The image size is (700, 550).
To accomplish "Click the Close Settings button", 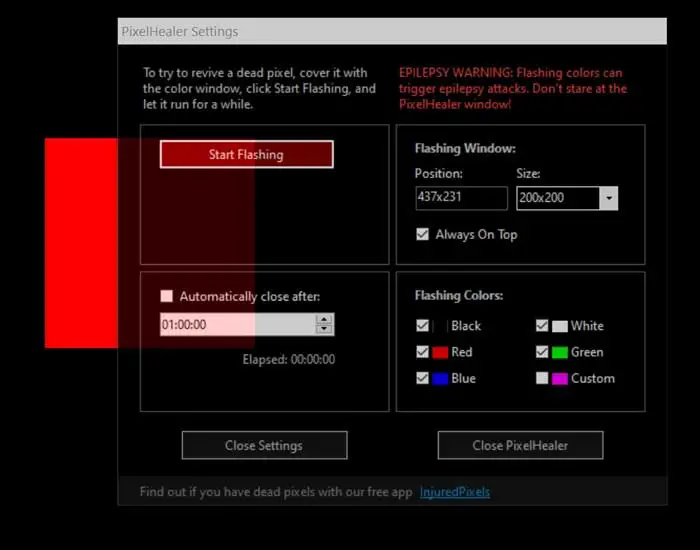I will pos(264,445).
